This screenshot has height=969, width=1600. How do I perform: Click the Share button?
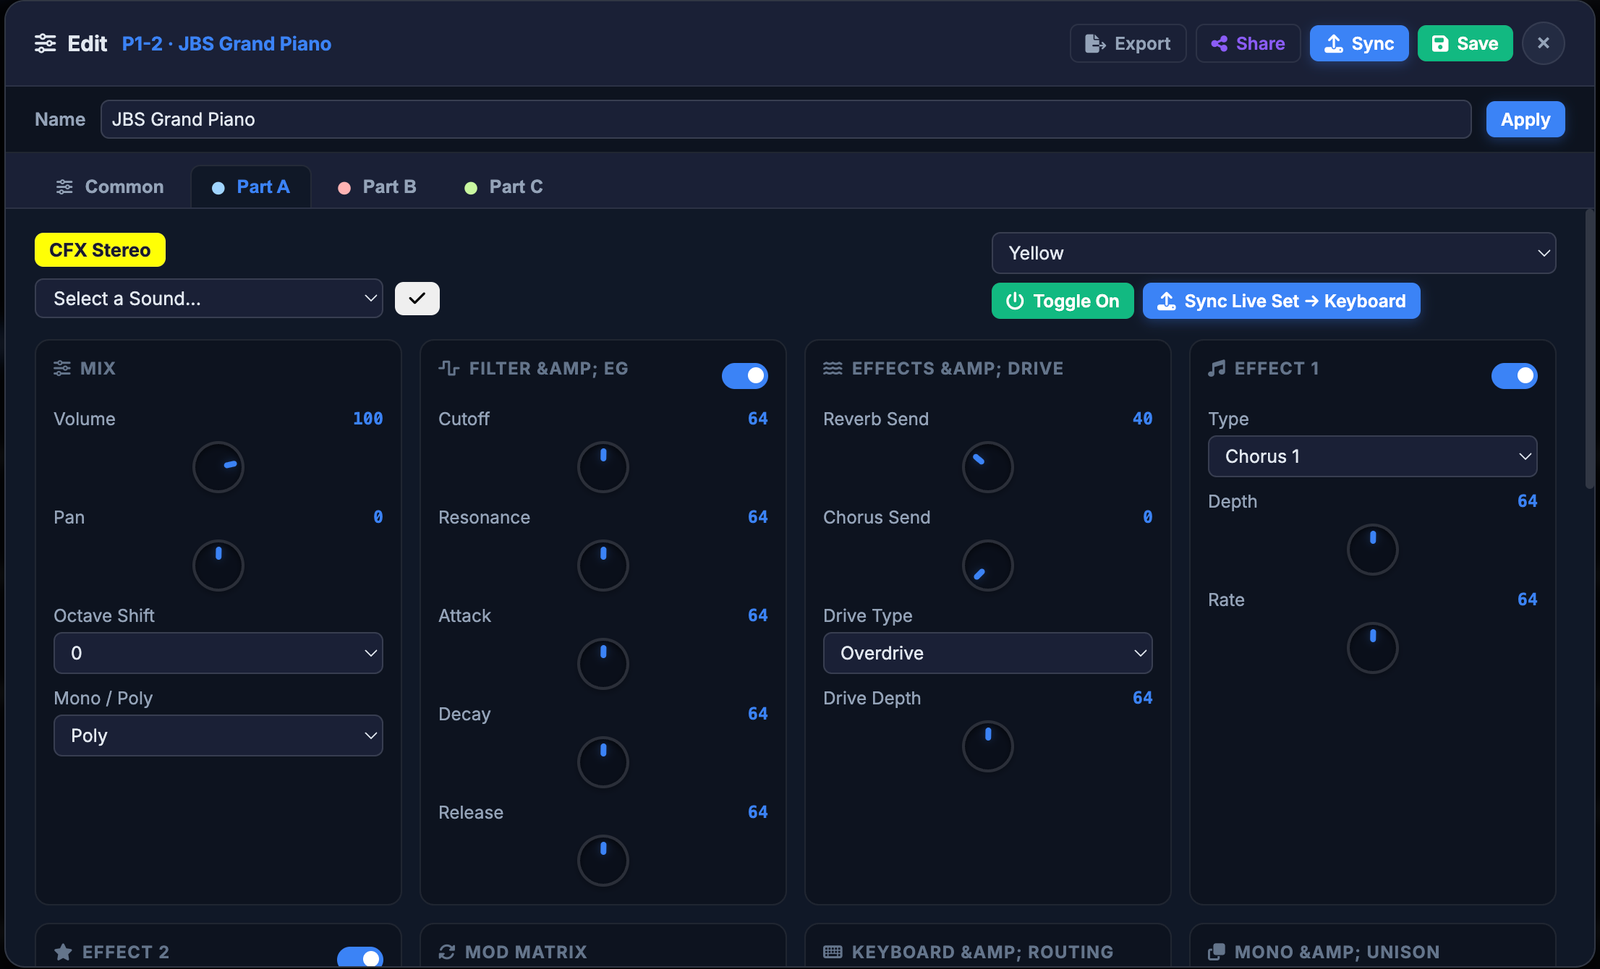pos(1248,43)
